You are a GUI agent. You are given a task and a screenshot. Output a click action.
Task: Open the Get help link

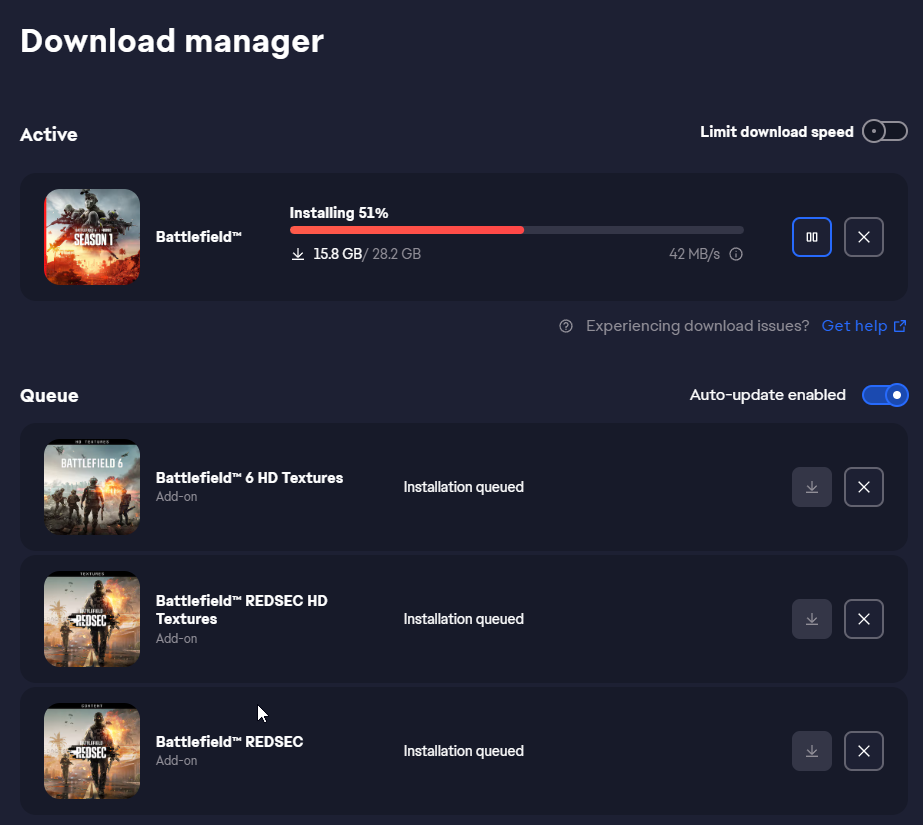tap(863, 326)
